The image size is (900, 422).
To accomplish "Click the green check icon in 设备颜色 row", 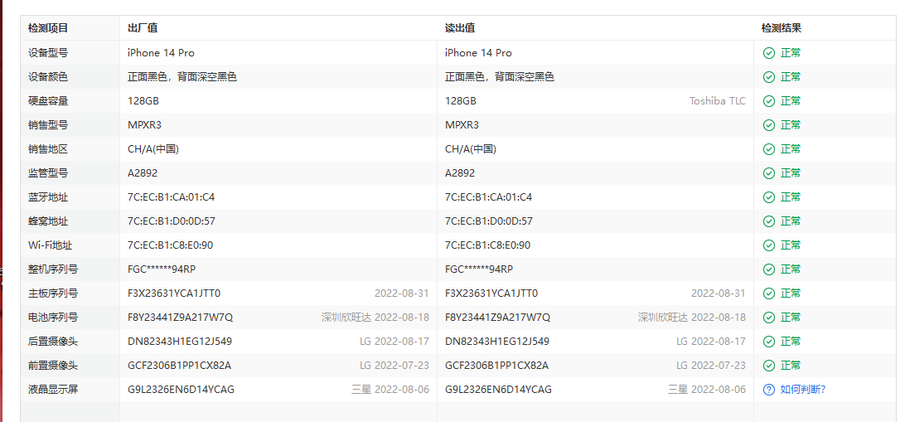I will (x=769, y=77).
